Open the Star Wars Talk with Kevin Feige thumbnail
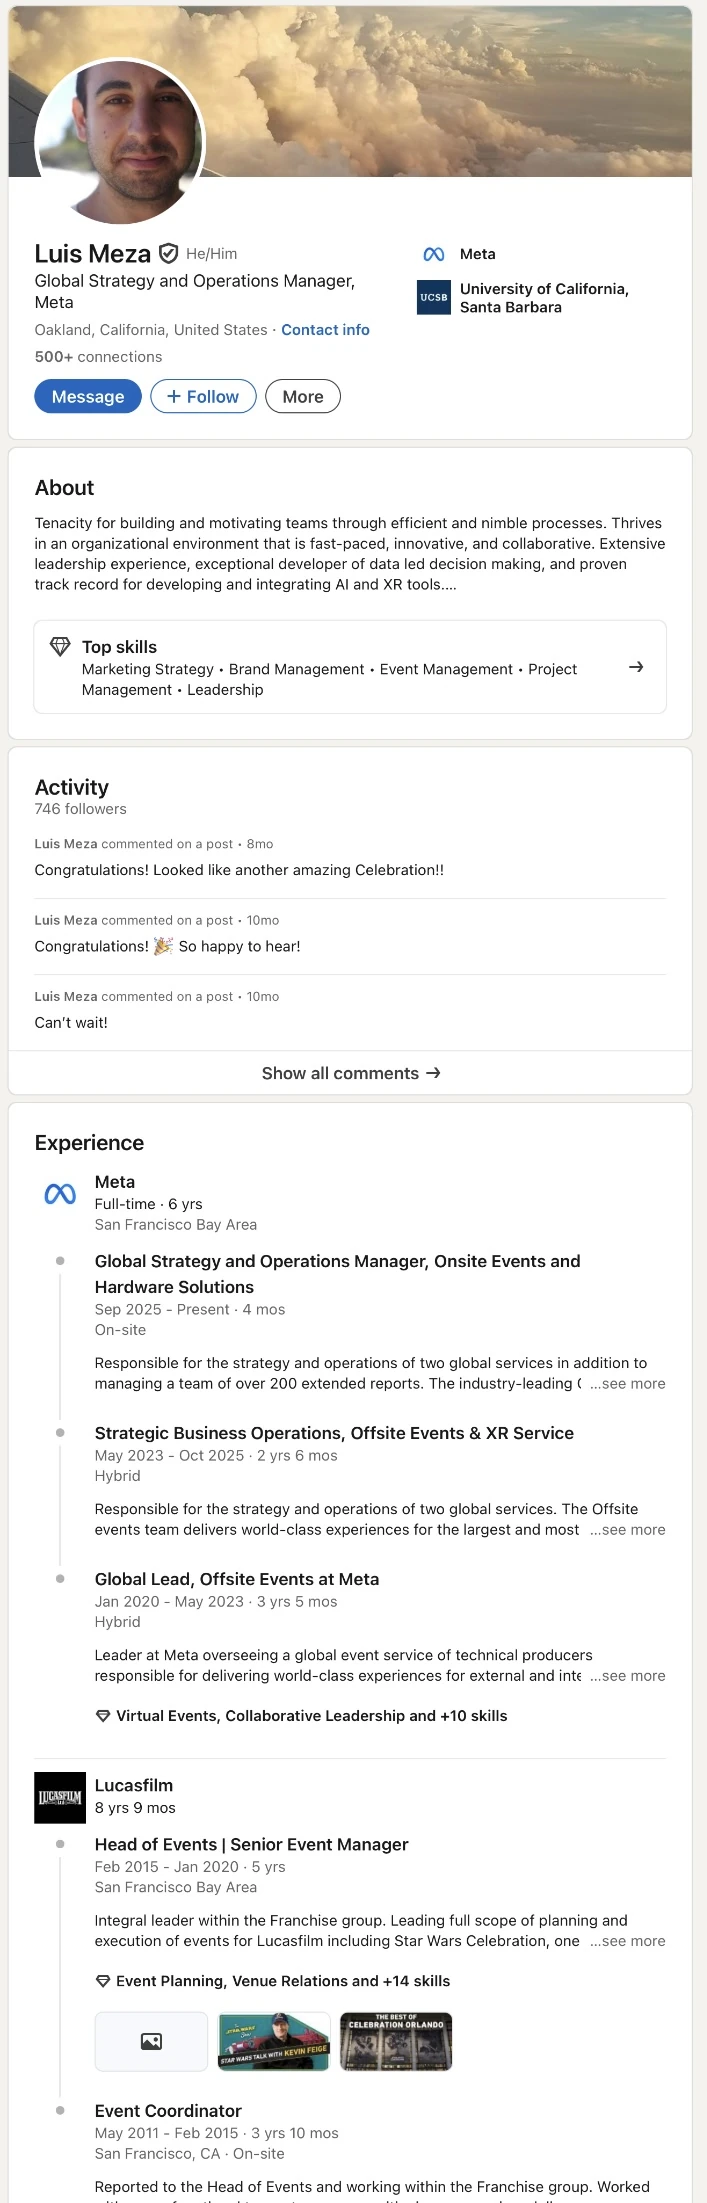707x2203 pixels. (x=274, y=2041)
